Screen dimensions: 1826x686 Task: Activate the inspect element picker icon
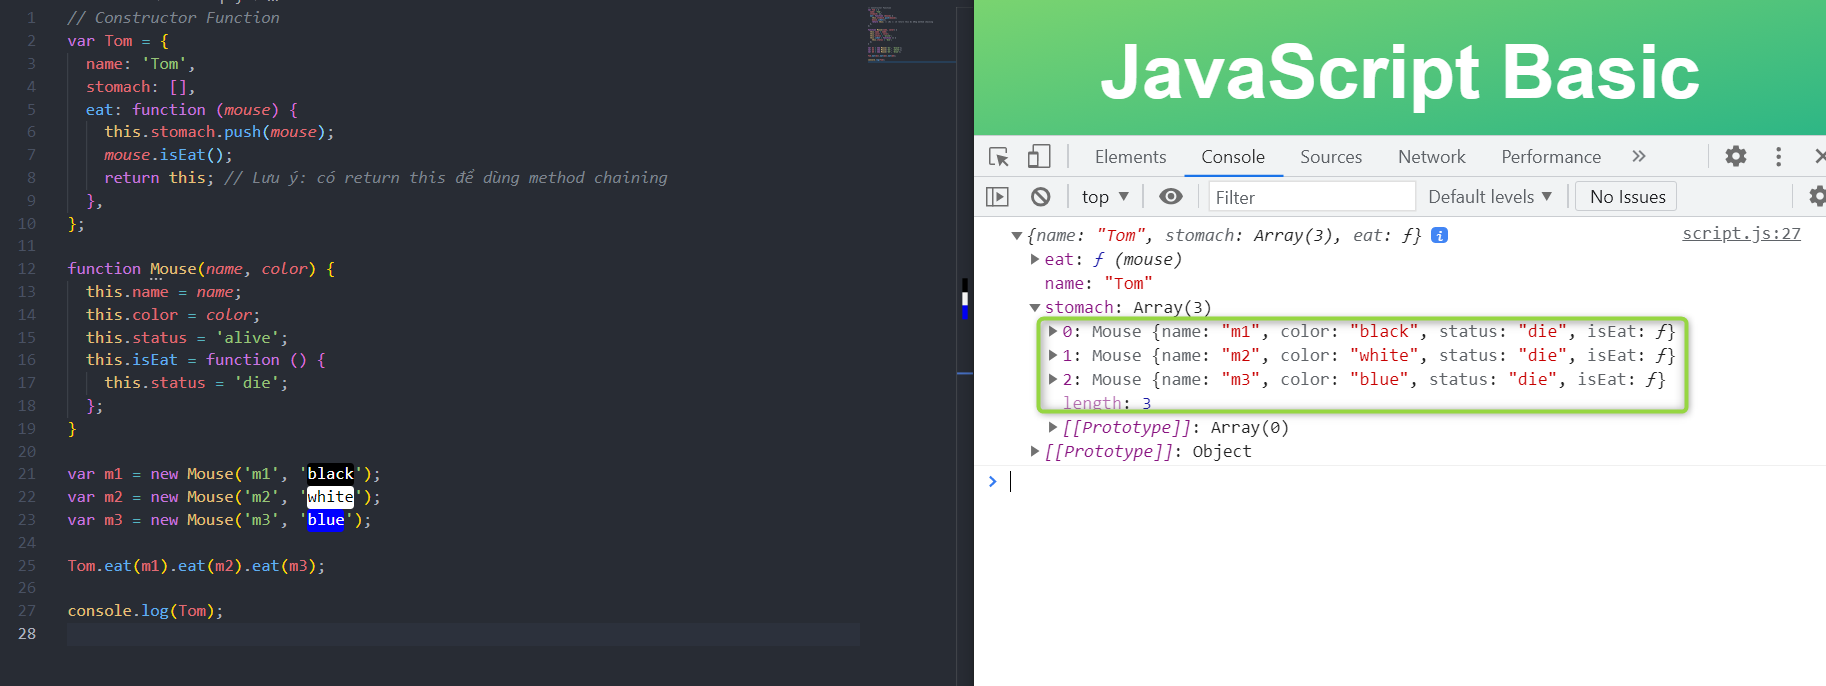click(x=998, y=157)
